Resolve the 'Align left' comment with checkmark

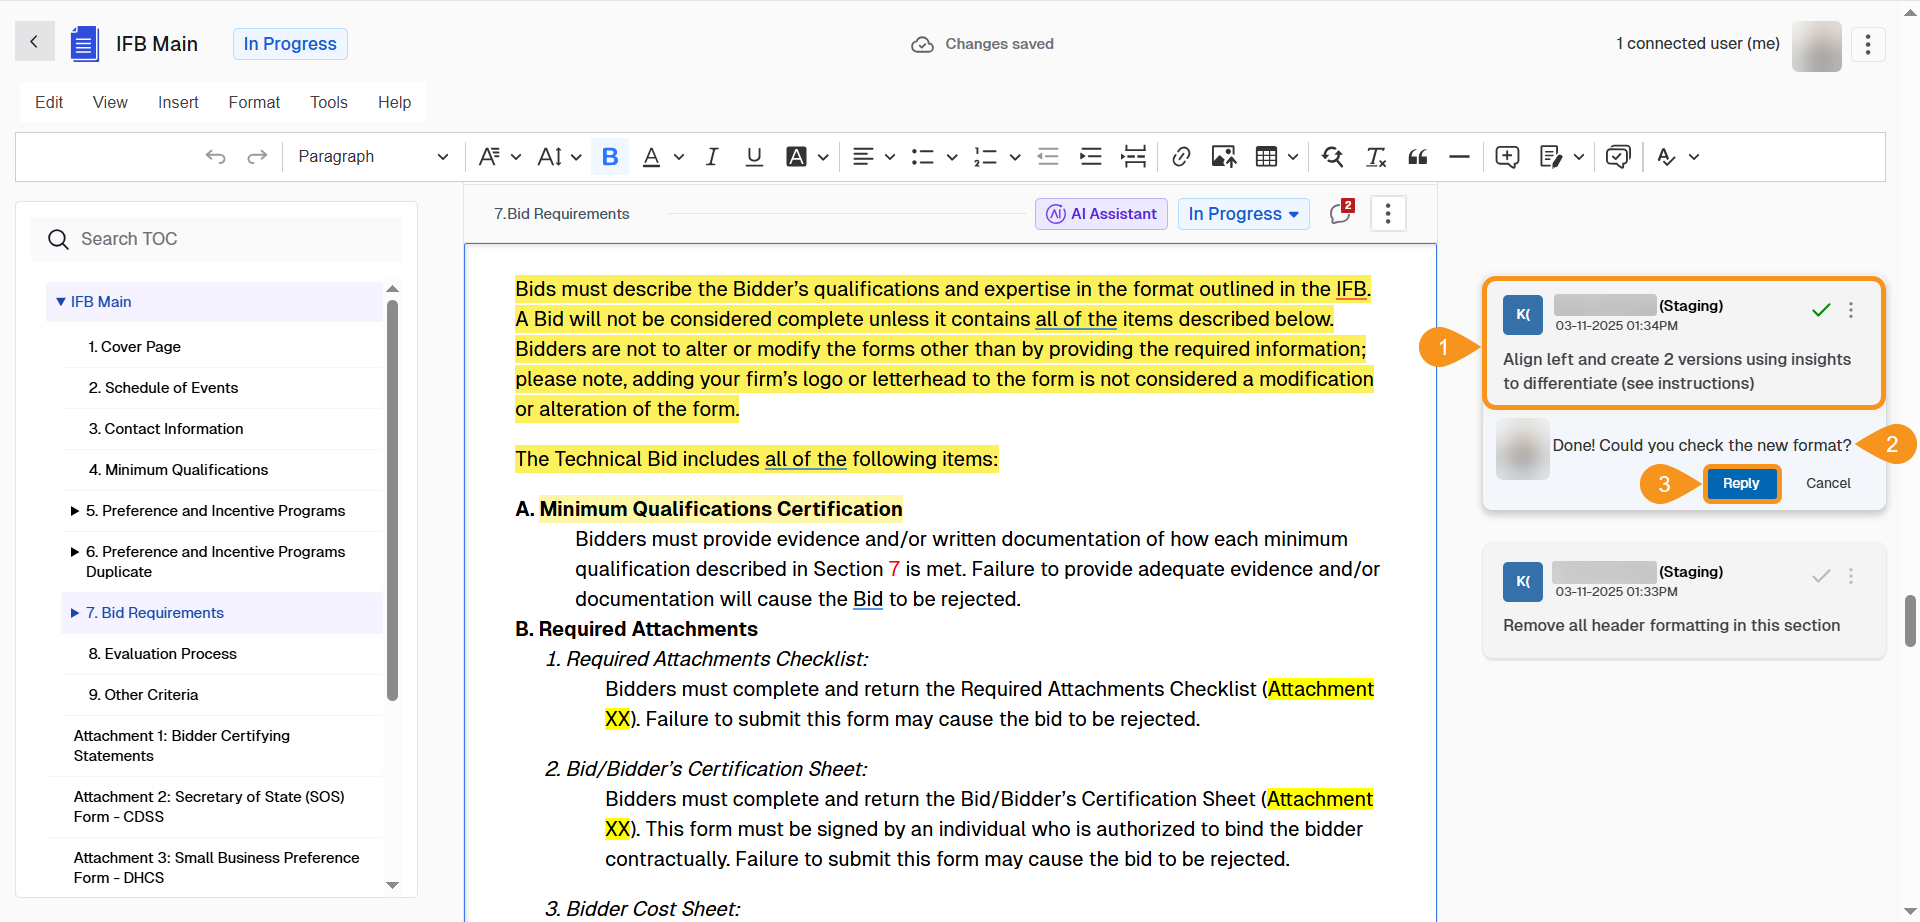tap(1821, 310)
